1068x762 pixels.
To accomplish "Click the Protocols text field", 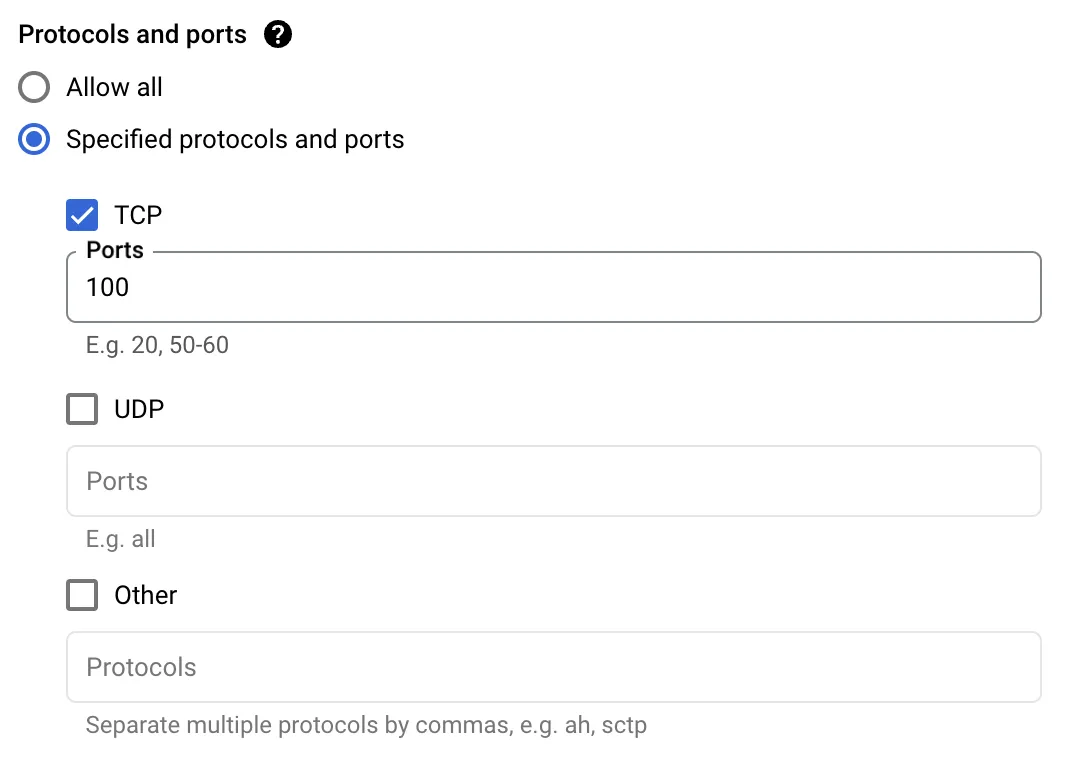I will (x=400, y=667).
